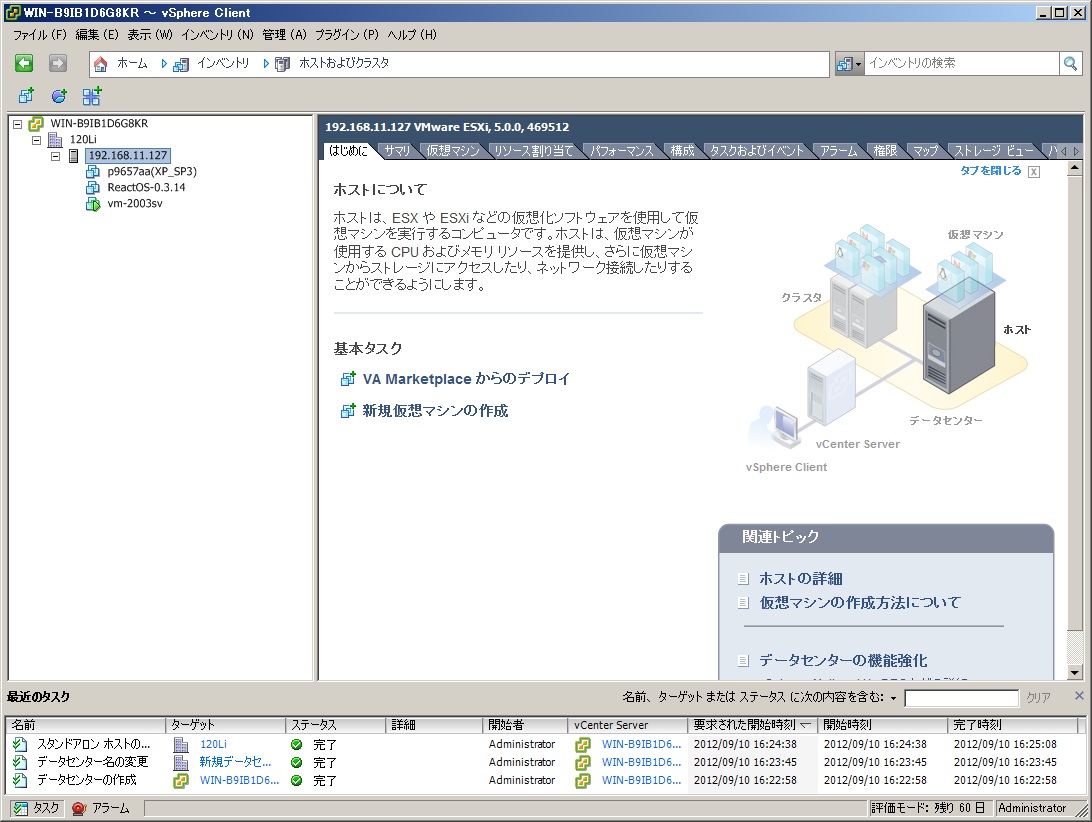Click the magnifier search button
Screen dimensions: 1092x822
[x=1070, y=63]
